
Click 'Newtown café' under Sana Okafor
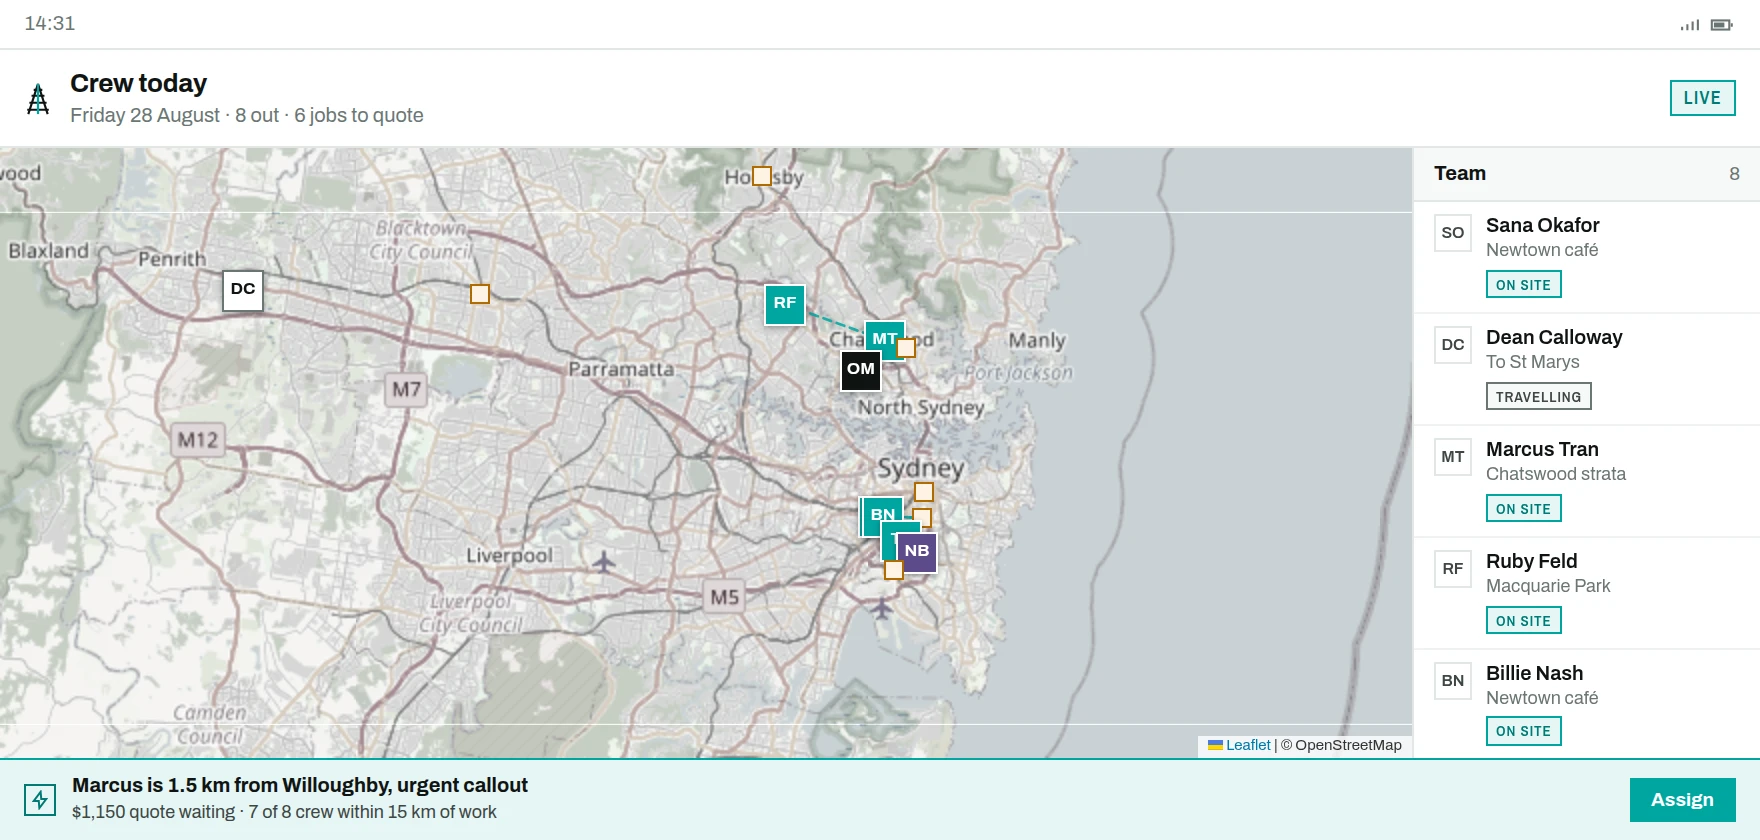tap(1542, 250)
